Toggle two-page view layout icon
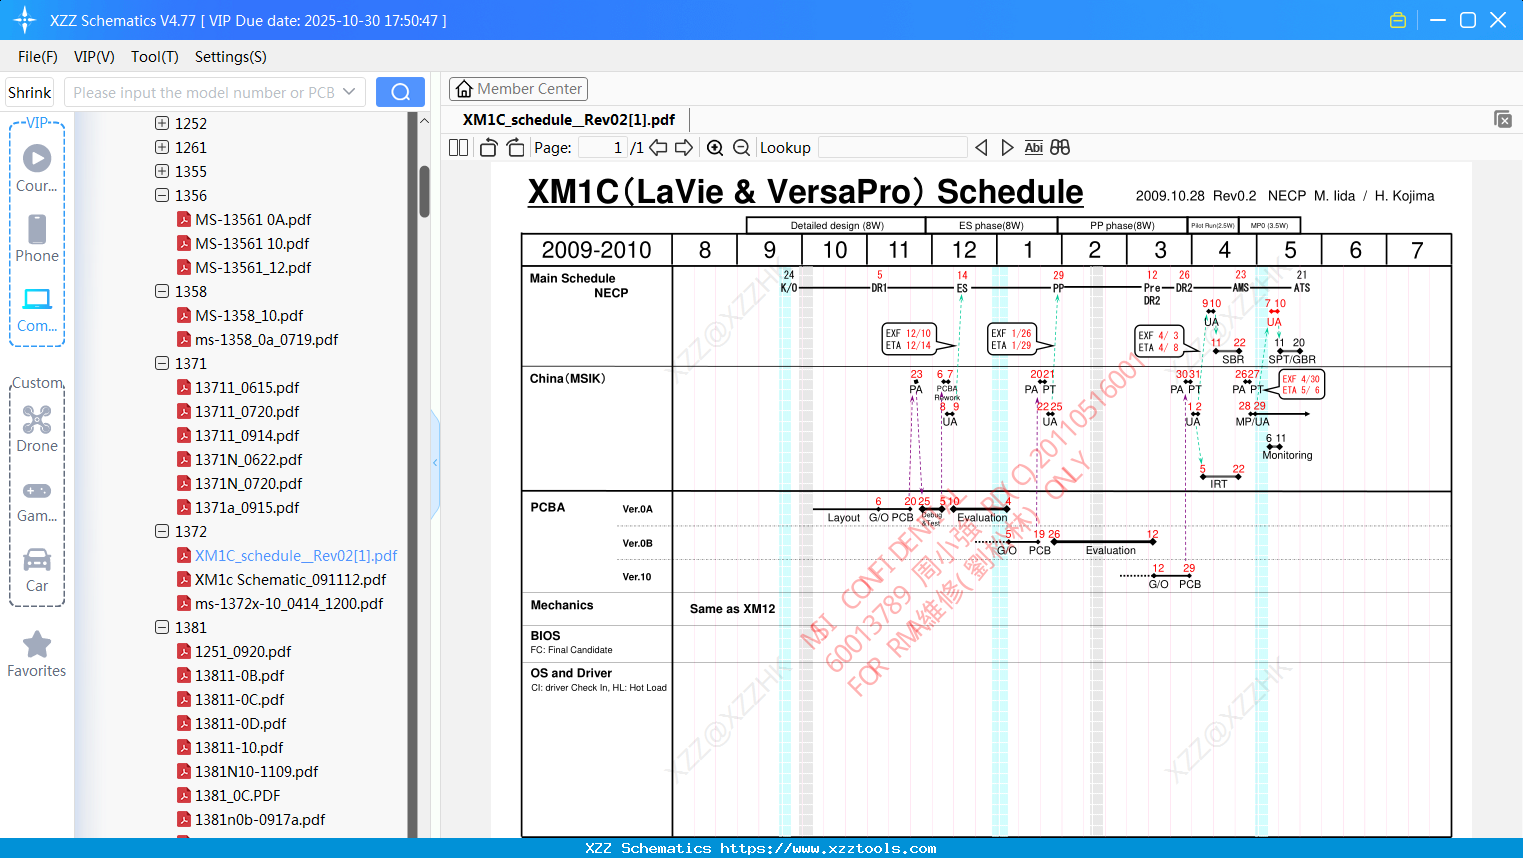This screenshot has height=858, width=1523. (x=459, y=148)
